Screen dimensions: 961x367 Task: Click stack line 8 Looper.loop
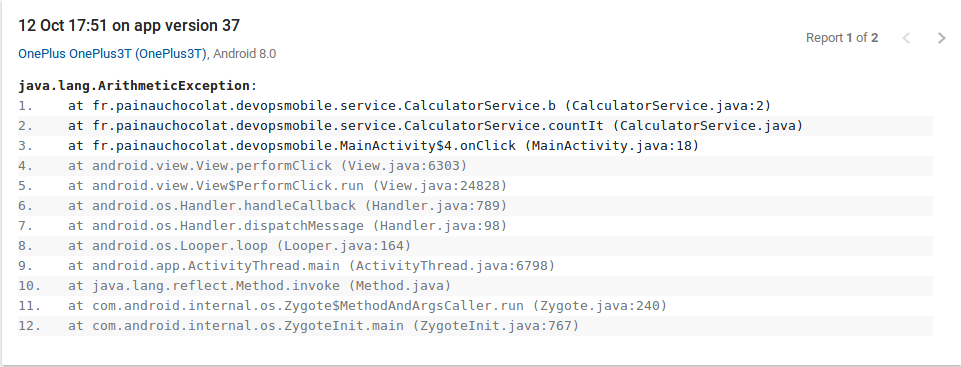476,246
